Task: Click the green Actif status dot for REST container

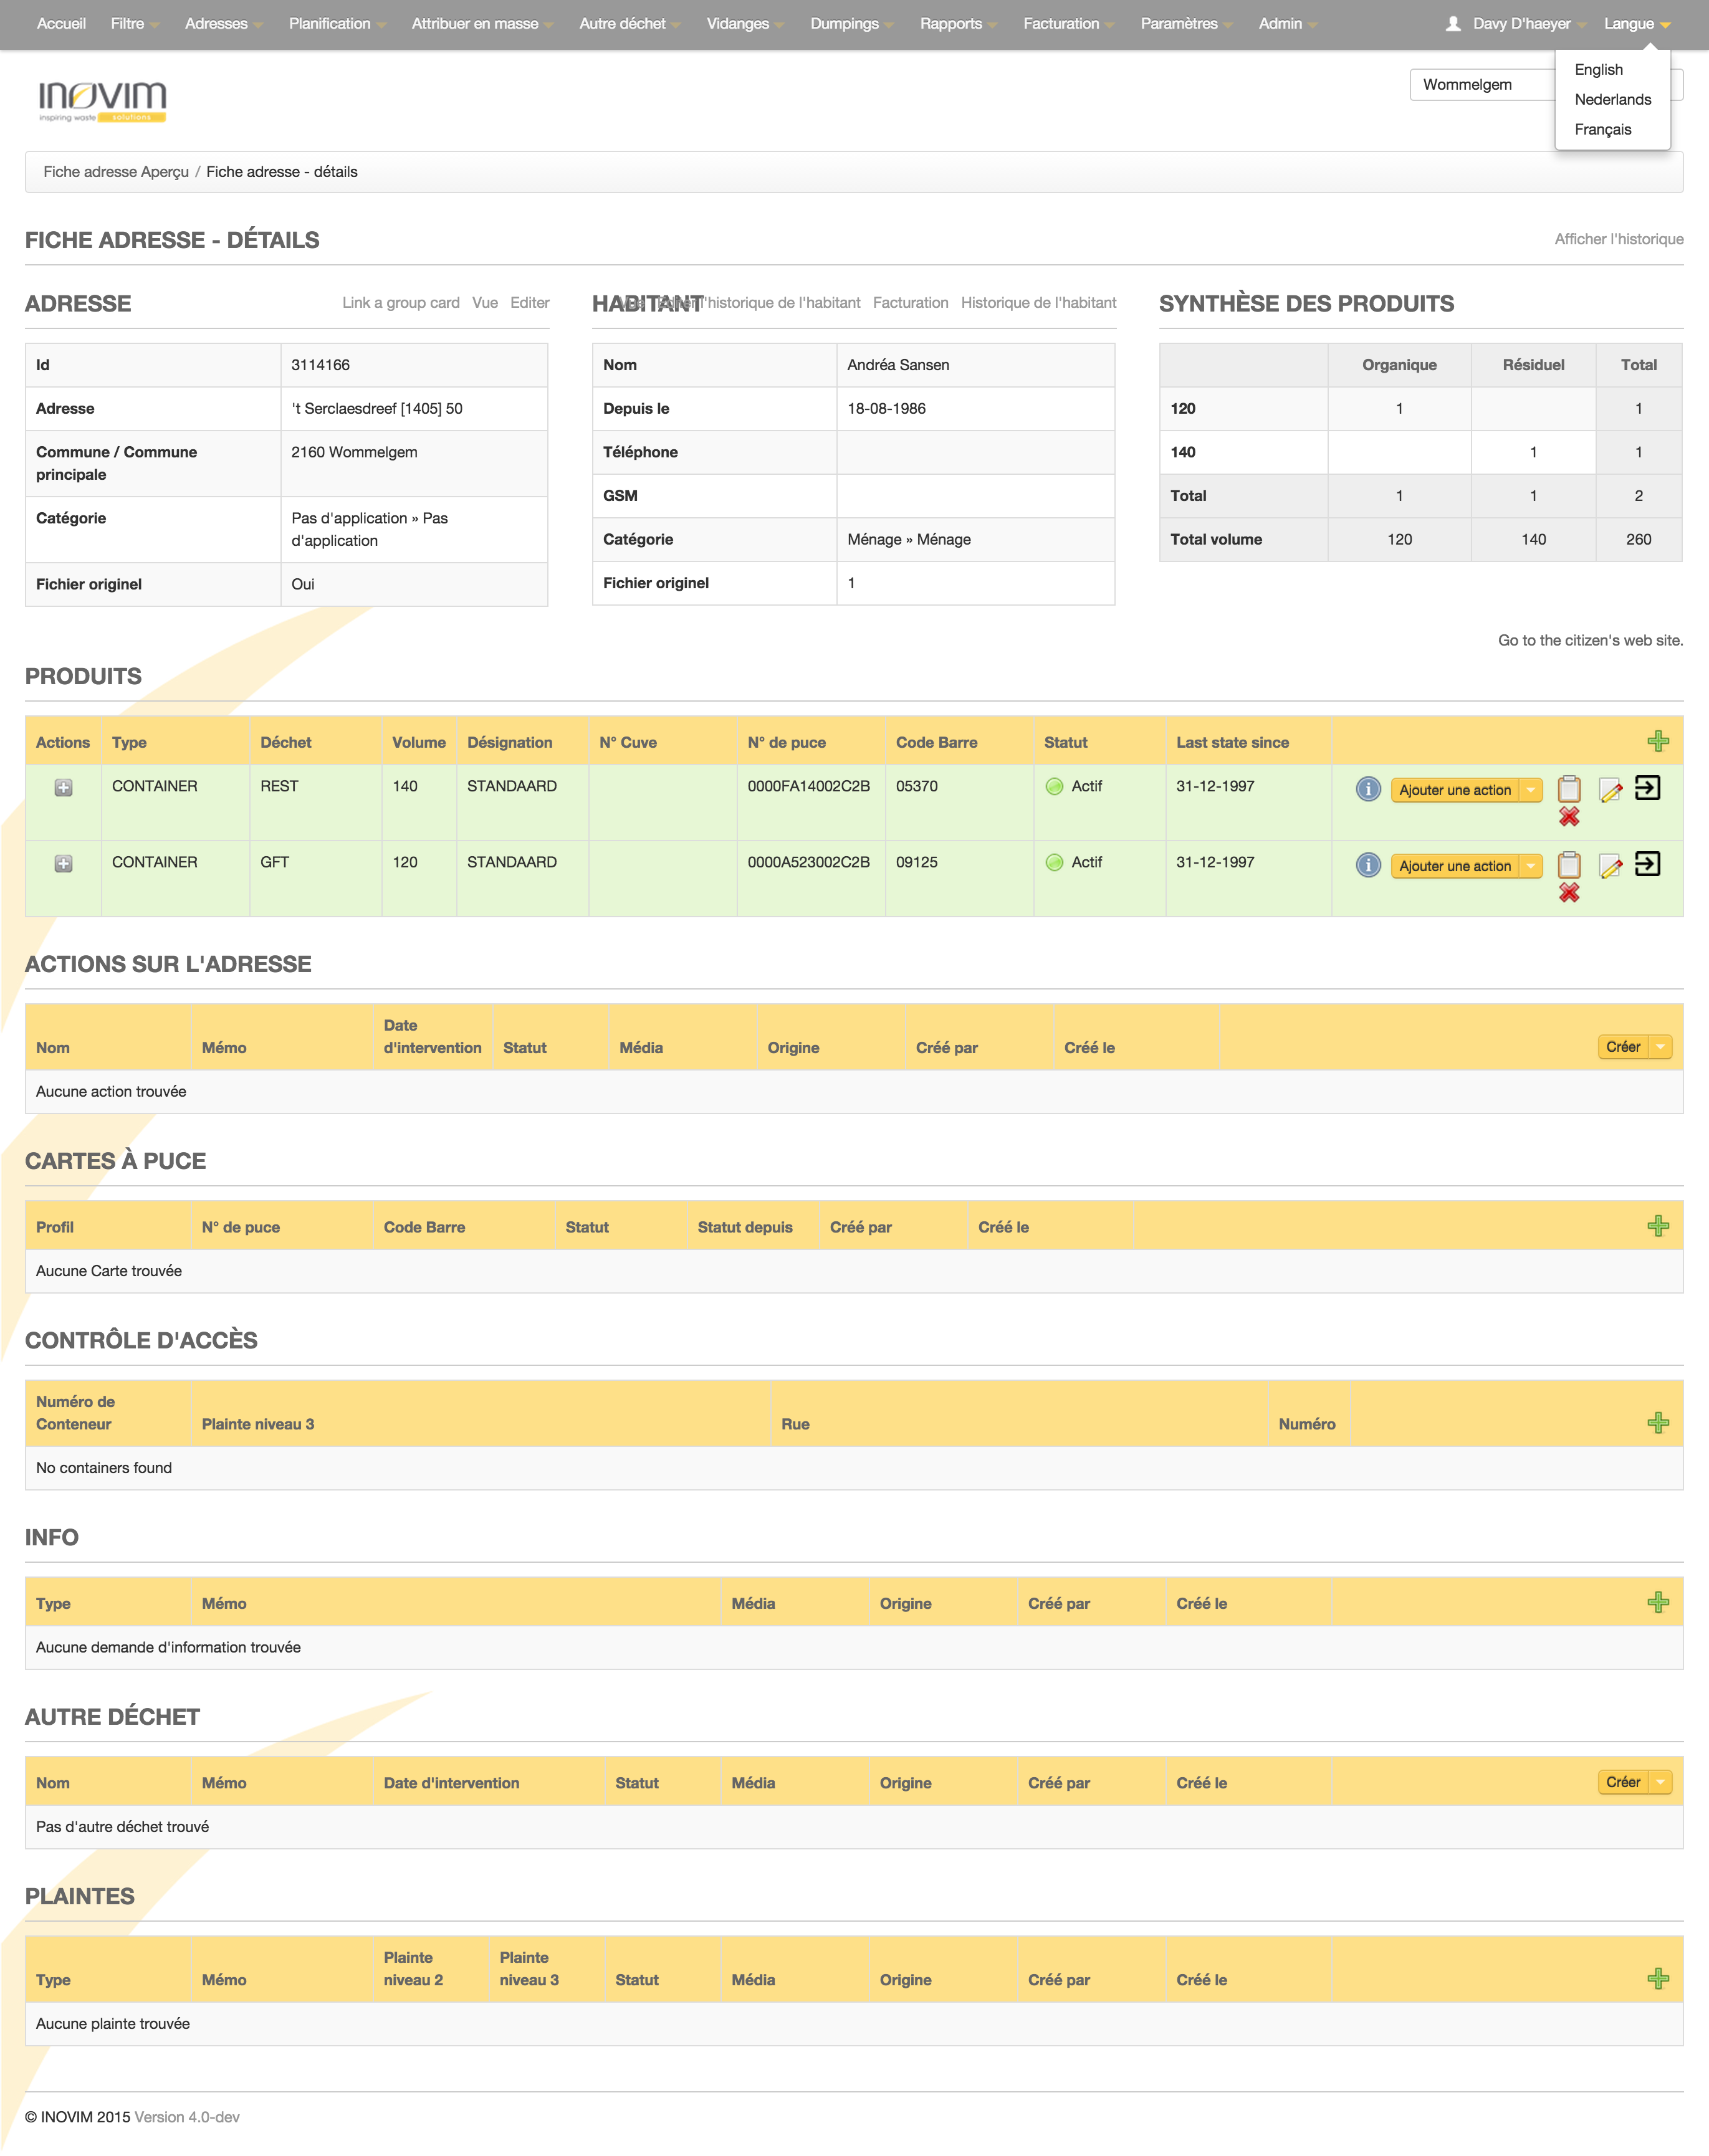Action: tap(1054, 787)
